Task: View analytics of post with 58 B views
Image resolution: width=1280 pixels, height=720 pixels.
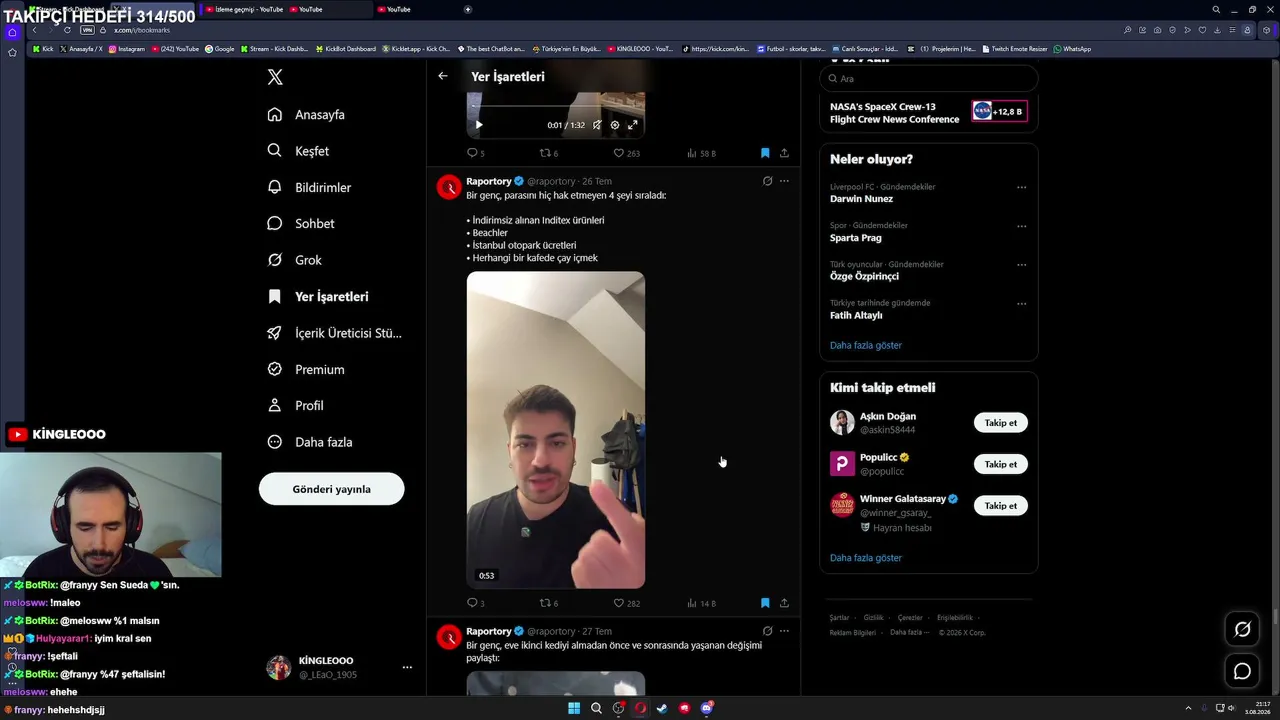Action: [701, 153]
